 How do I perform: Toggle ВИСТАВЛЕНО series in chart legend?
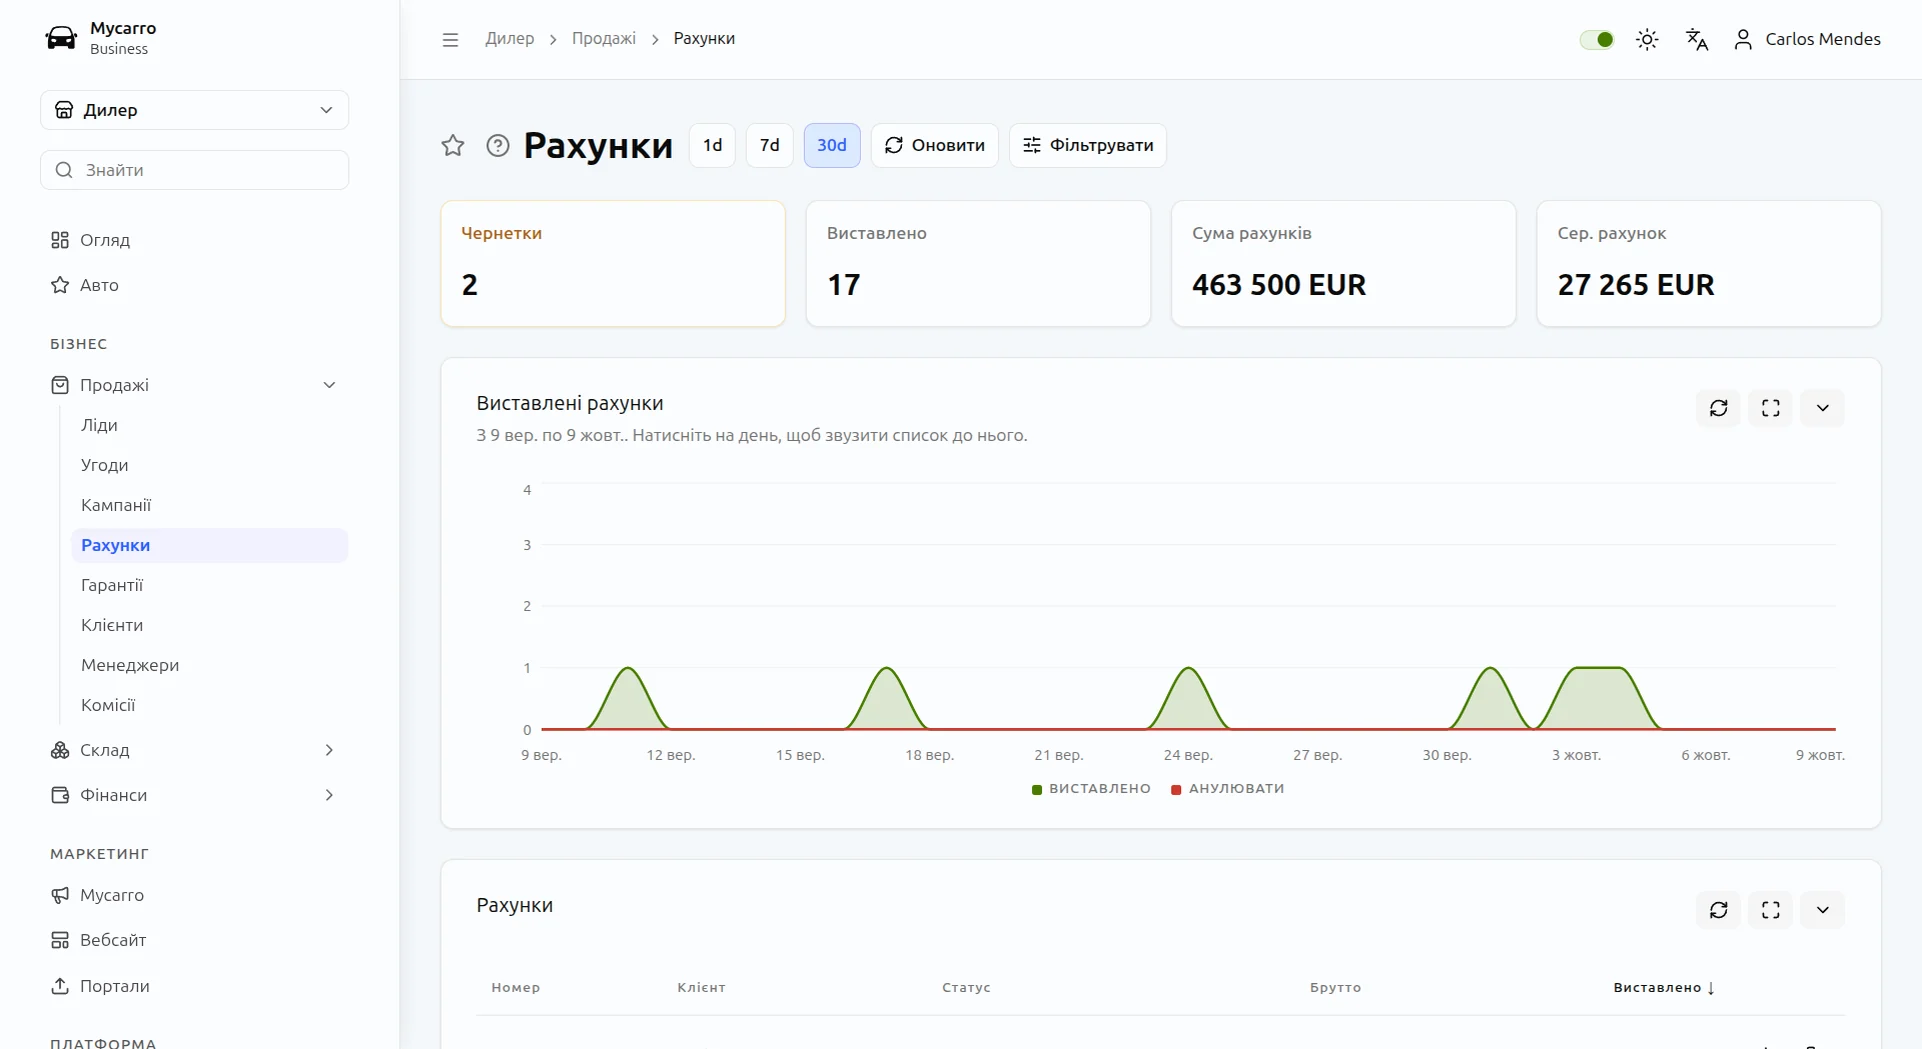pyautogui.click(x=1091, y=789)
